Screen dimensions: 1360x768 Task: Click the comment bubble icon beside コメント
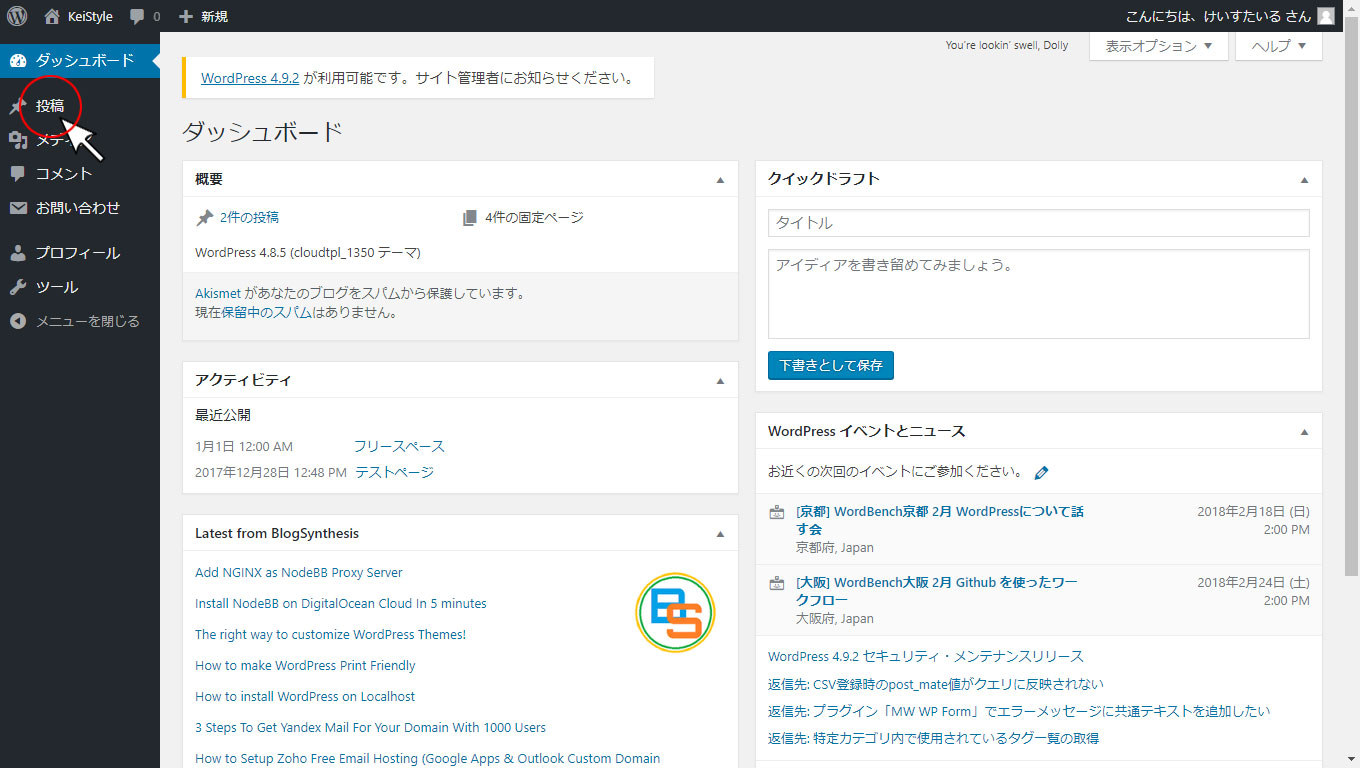tap(18, 174)
